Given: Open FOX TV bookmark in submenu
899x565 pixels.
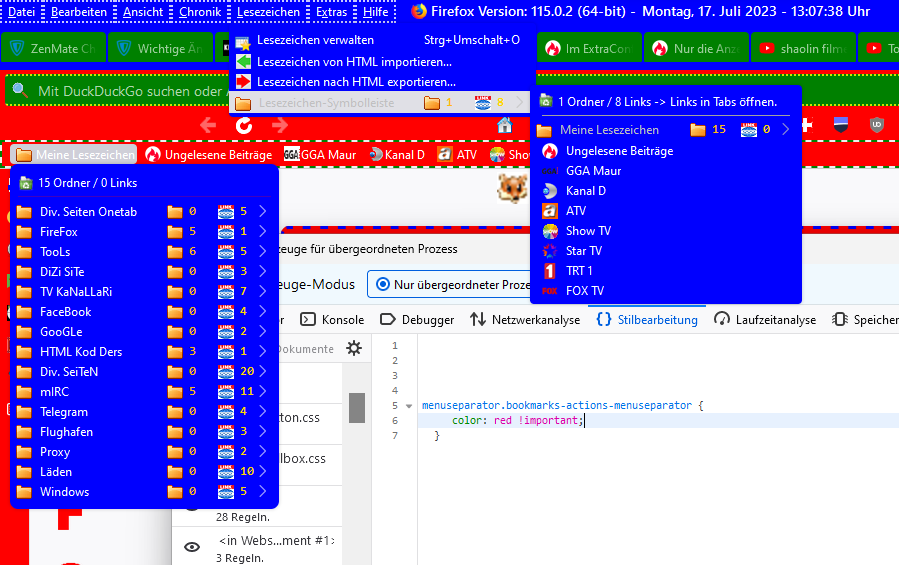Looking at the screenshot, I should coord(584,291).
